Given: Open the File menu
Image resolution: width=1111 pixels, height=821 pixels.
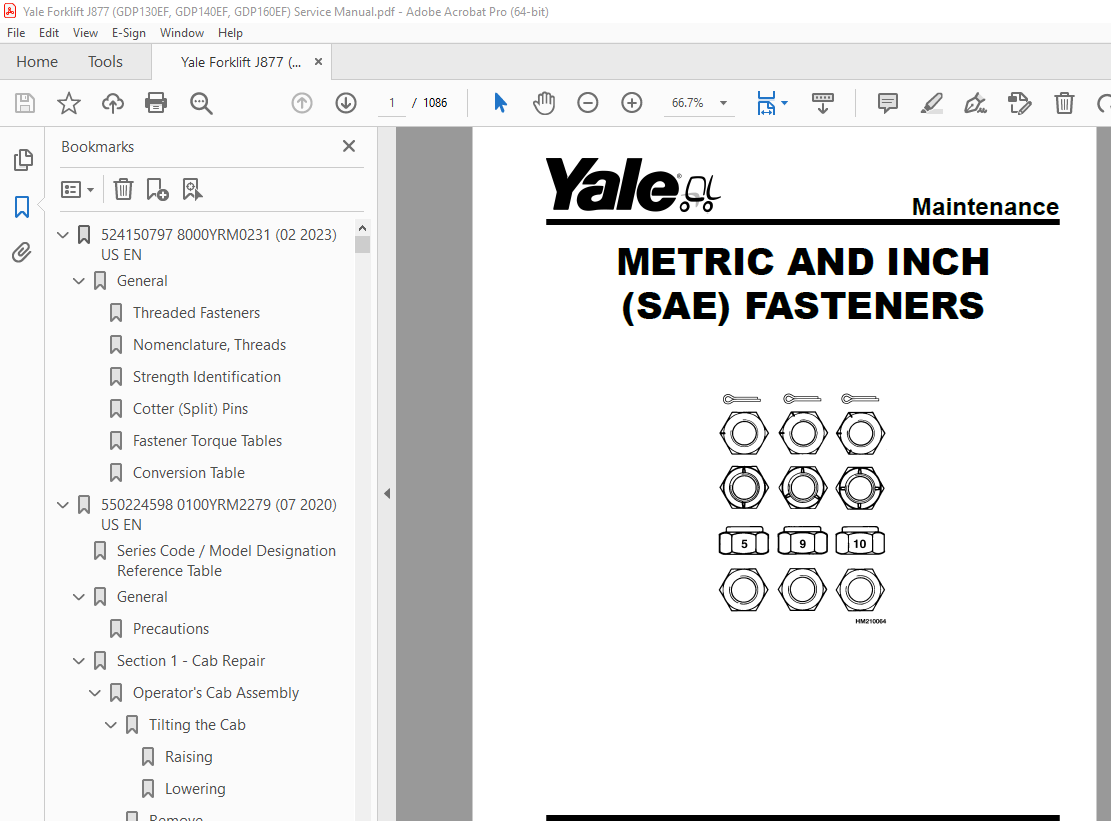Looking at the screenshot, I should pyautogui.click(x=16, y=33).
